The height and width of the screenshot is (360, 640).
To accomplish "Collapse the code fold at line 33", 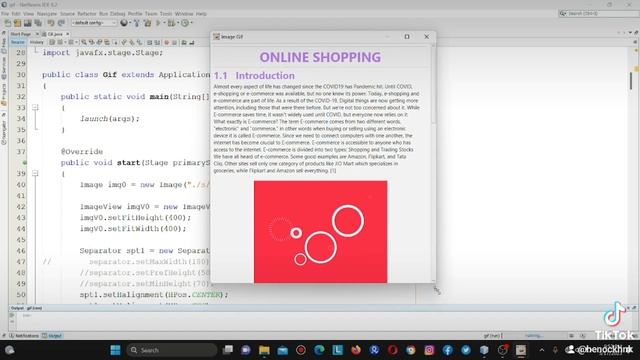I will pos(35,107).
